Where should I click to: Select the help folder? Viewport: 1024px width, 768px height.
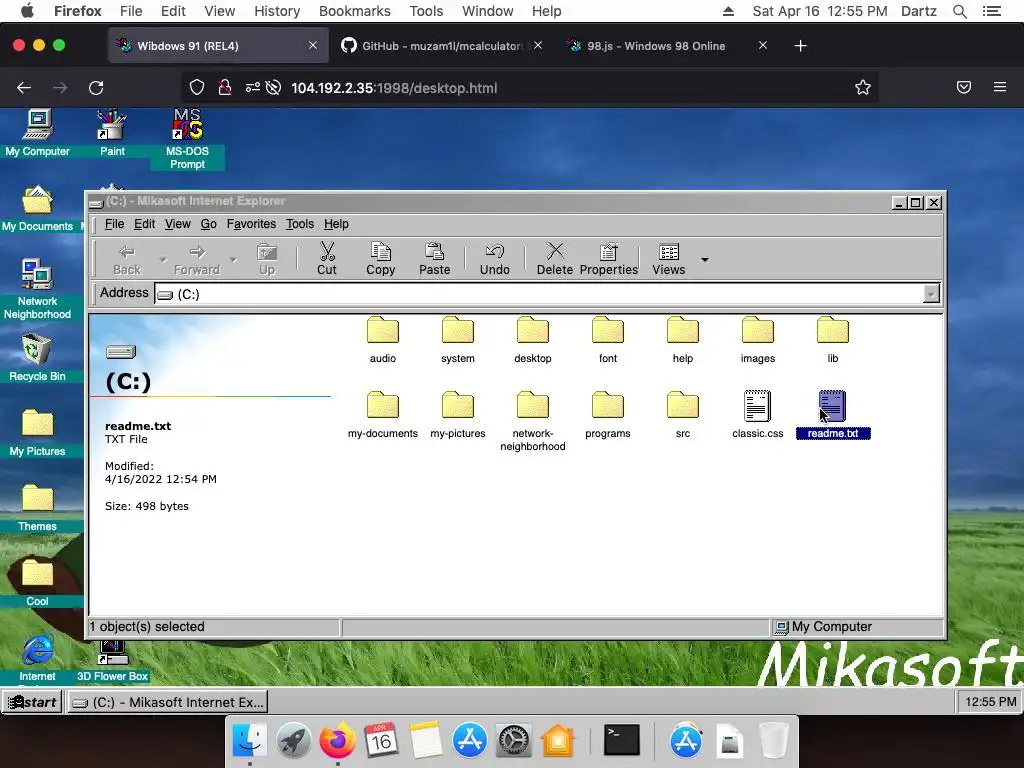[683, 340]
